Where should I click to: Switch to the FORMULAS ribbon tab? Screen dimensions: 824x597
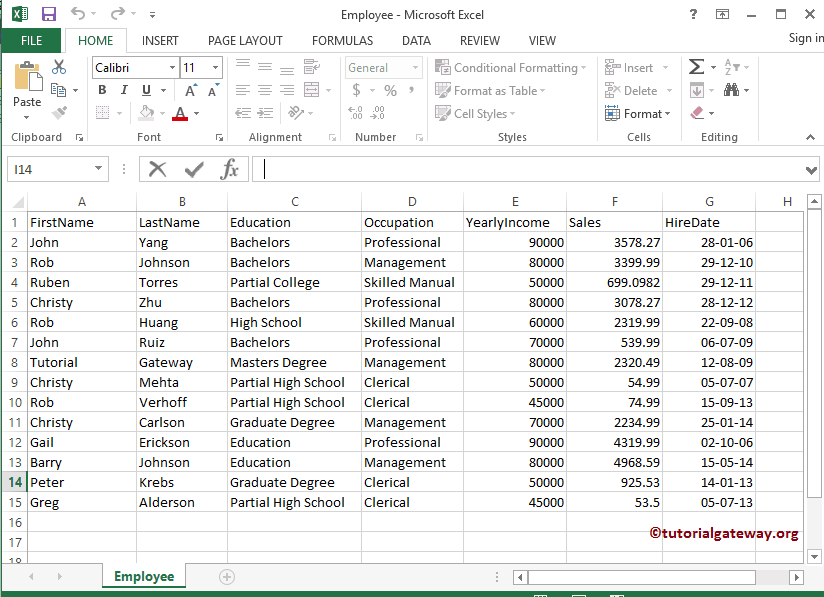(342, 41)
